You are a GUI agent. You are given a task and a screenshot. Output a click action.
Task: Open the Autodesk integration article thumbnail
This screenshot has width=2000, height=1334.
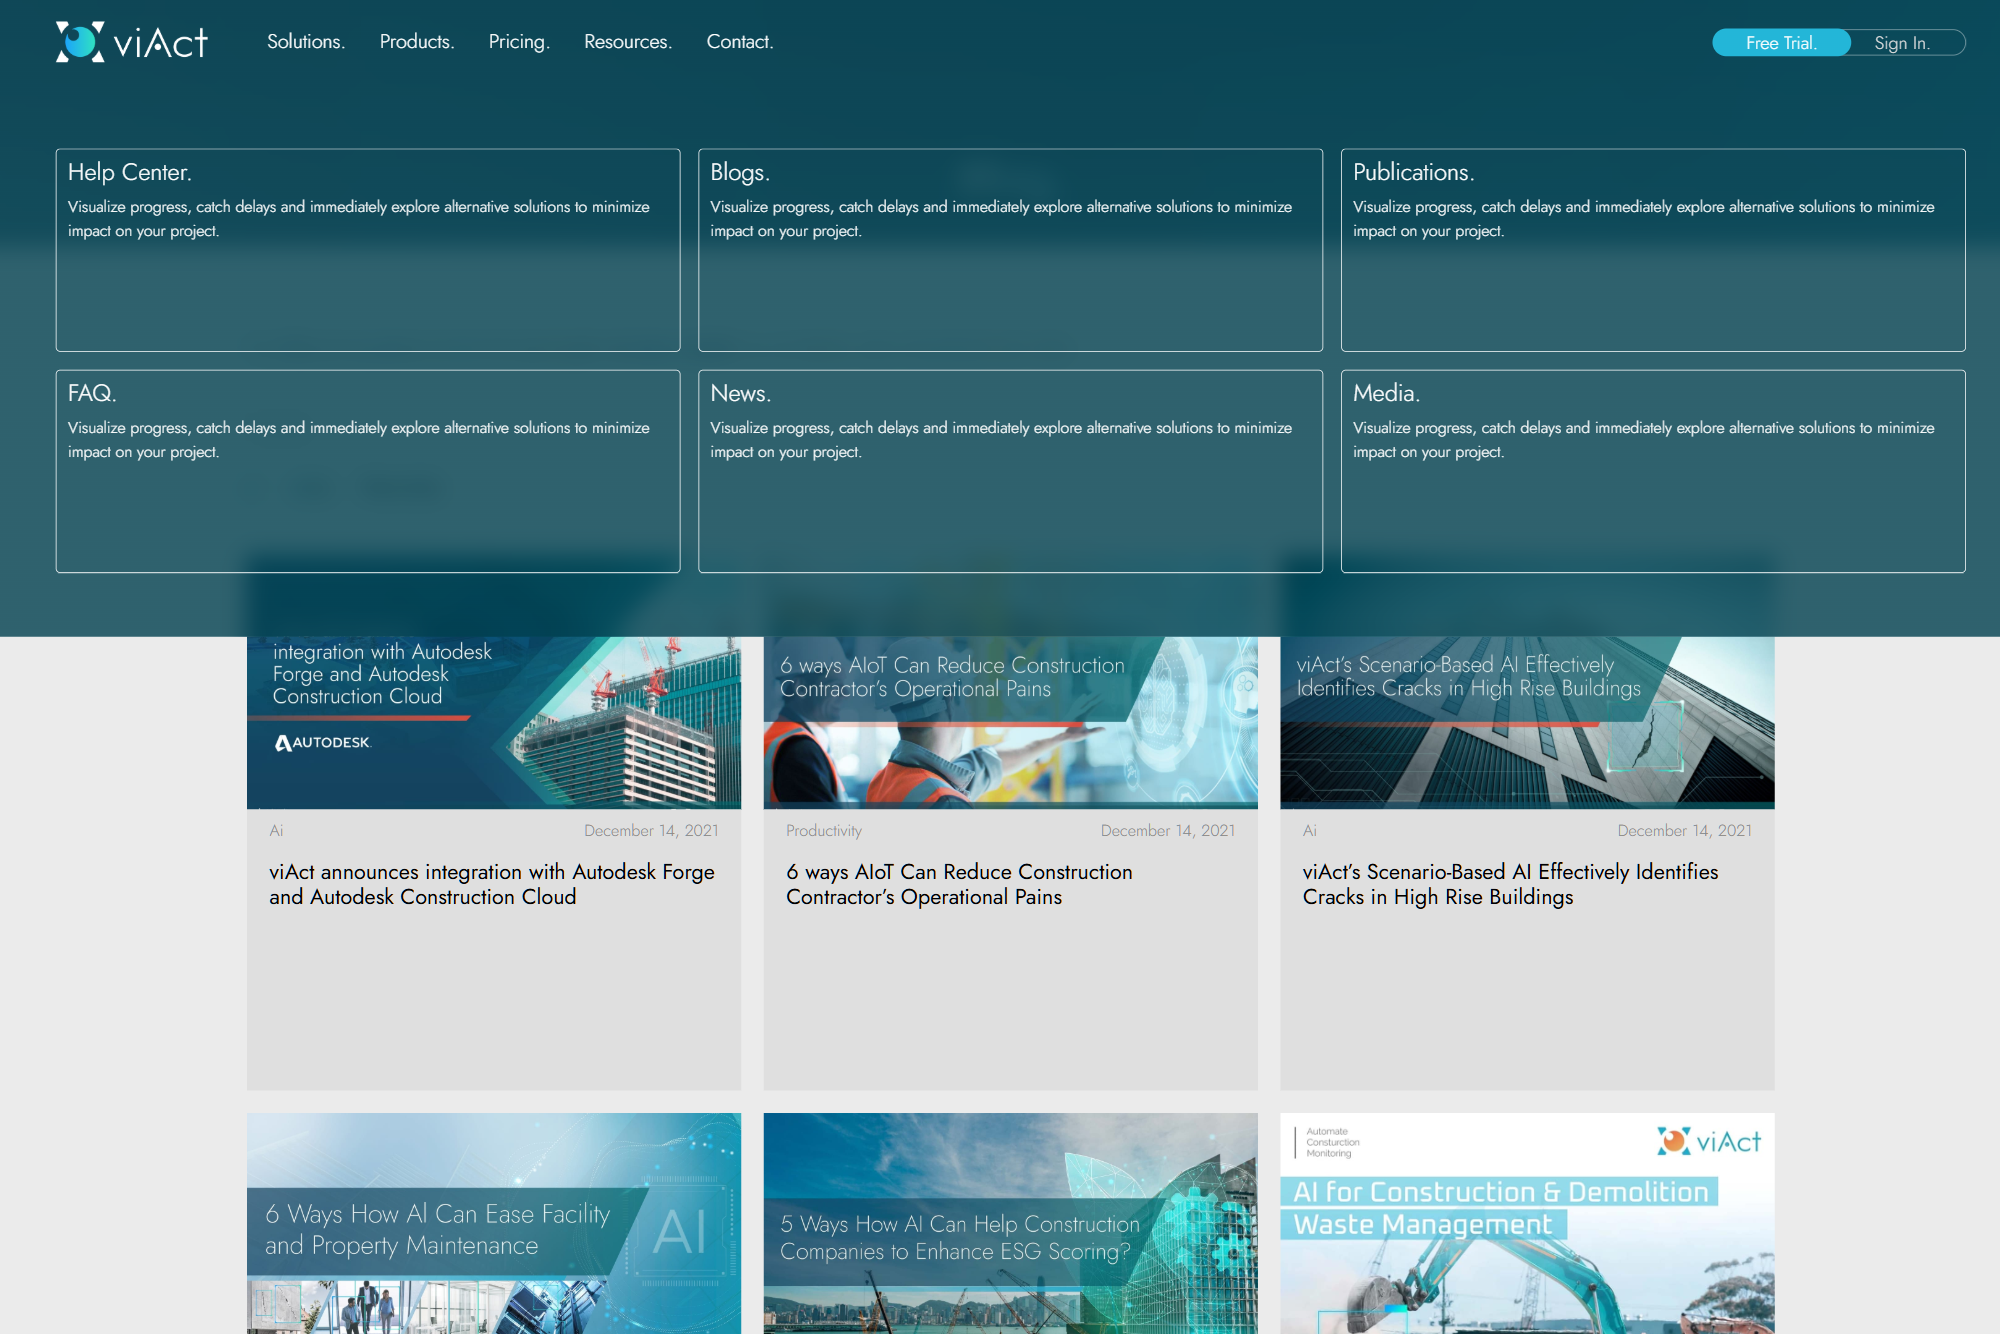[494, 723]
